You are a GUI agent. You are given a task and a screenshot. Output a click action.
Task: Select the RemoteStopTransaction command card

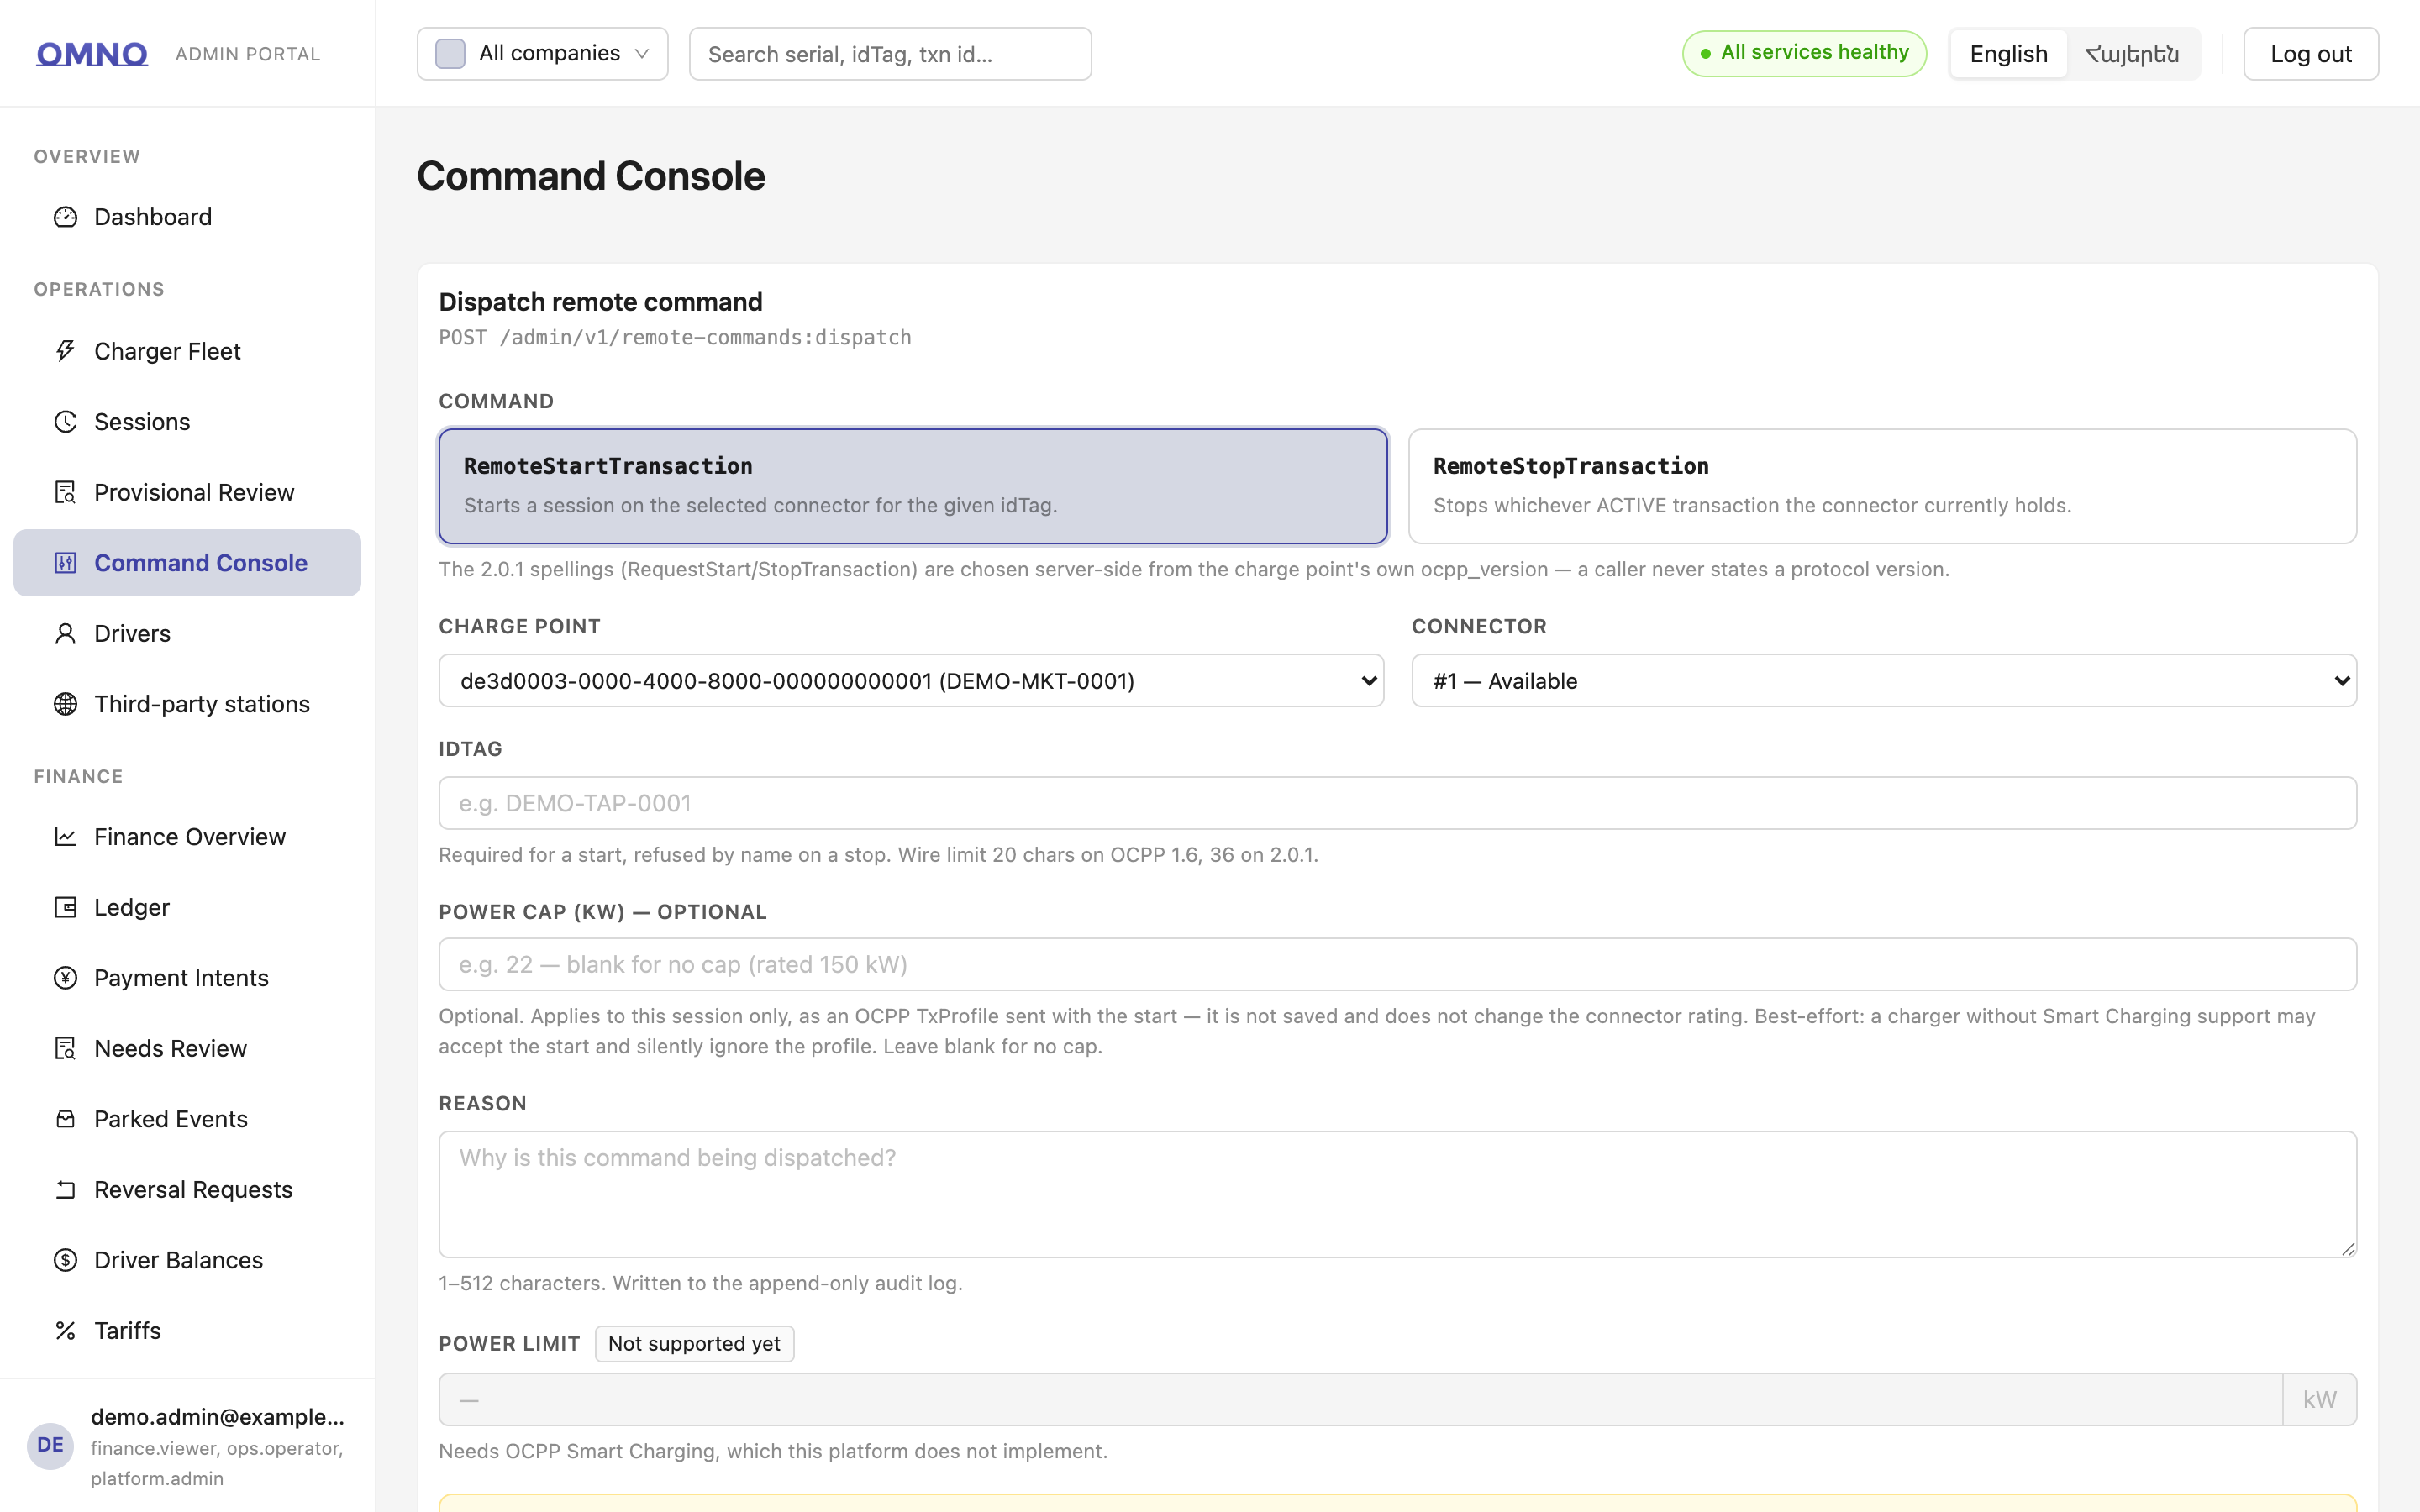(1882, 486)
